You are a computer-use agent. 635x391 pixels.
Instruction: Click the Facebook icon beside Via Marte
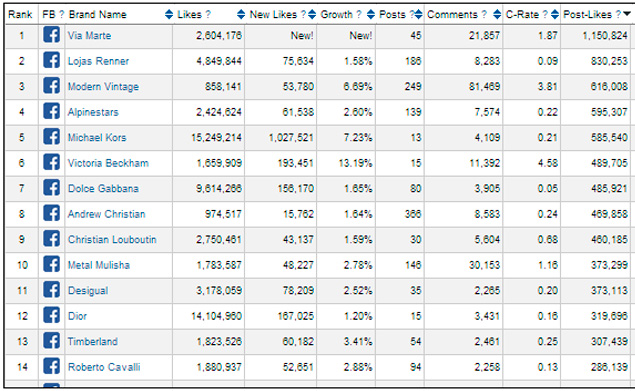(51, 35)
